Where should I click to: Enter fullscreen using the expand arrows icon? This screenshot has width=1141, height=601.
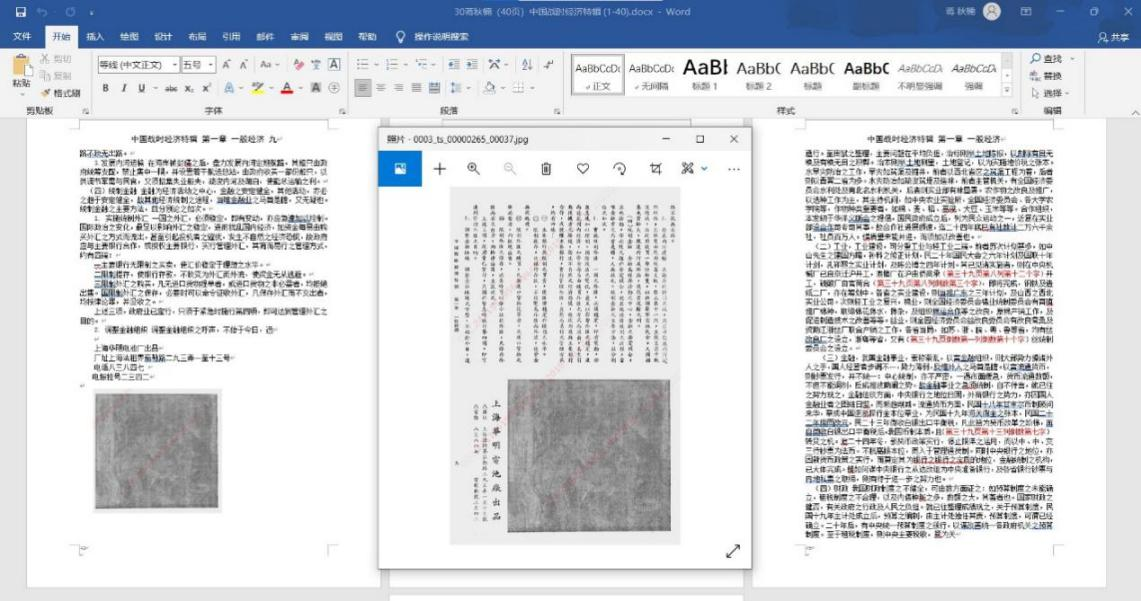732,551
